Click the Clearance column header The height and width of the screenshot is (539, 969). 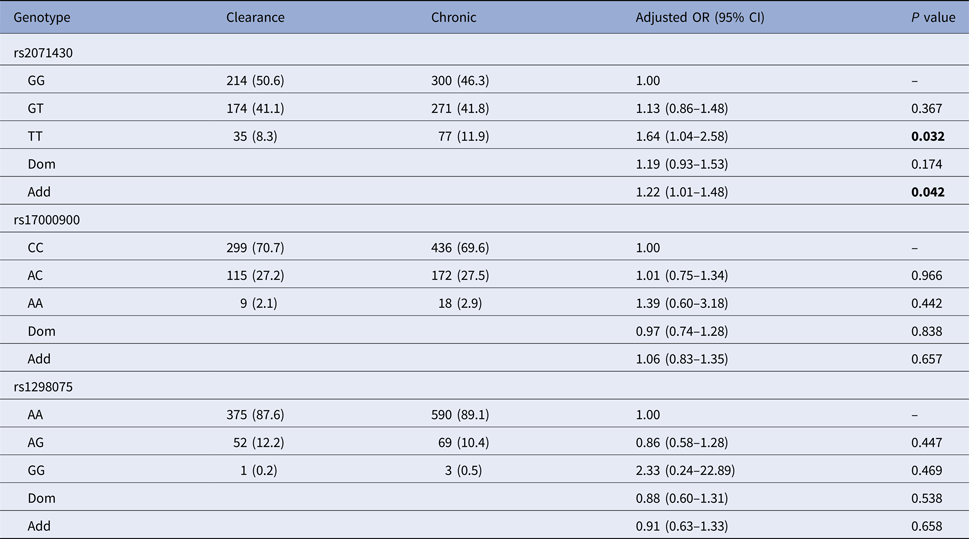255,18
